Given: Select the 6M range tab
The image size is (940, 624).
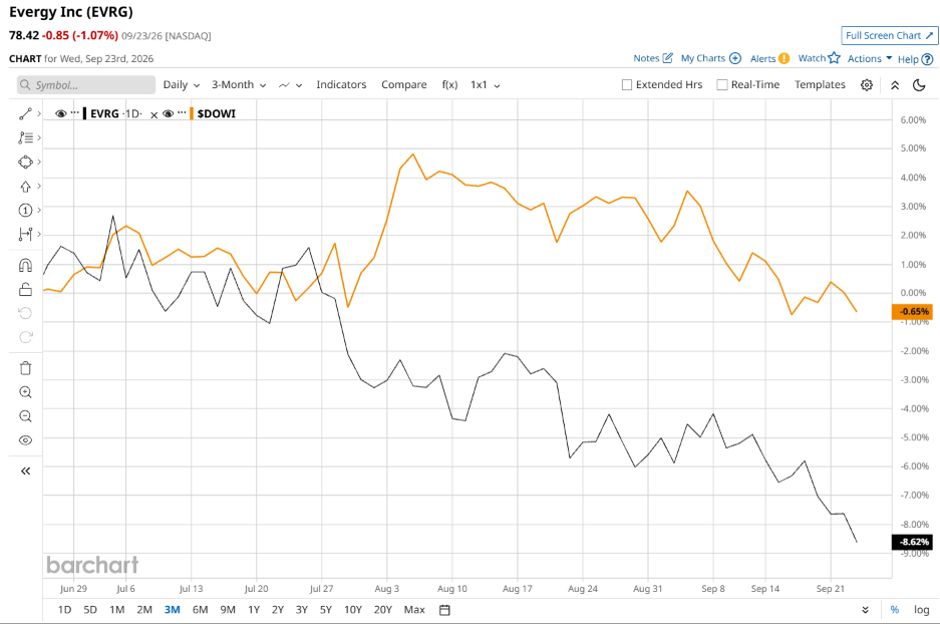Looking at the screenshot, I should coord(200,610).
